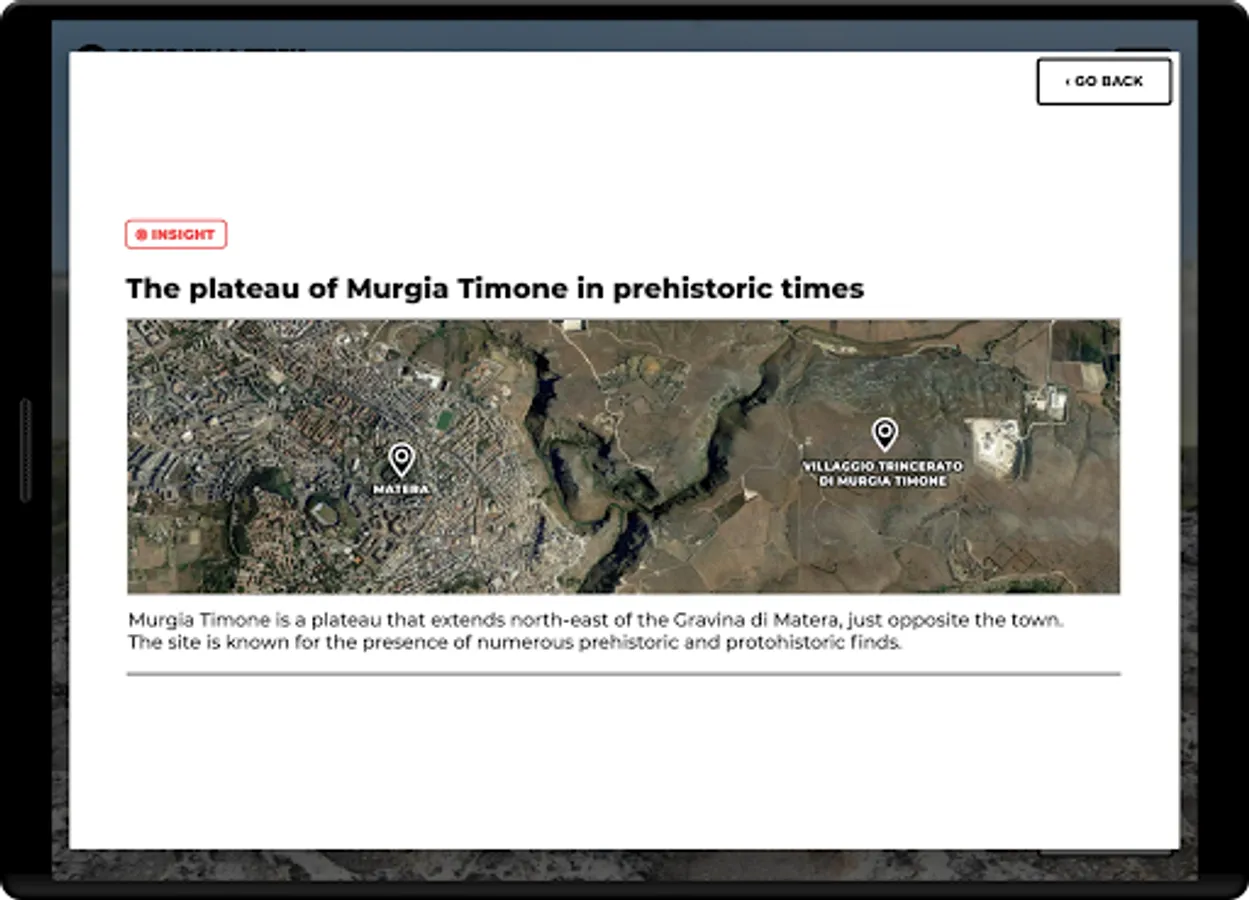The height and width of the screenshot is (900, 1249).
Task: Select the Matera map pin
Action: tap(401, 460)
